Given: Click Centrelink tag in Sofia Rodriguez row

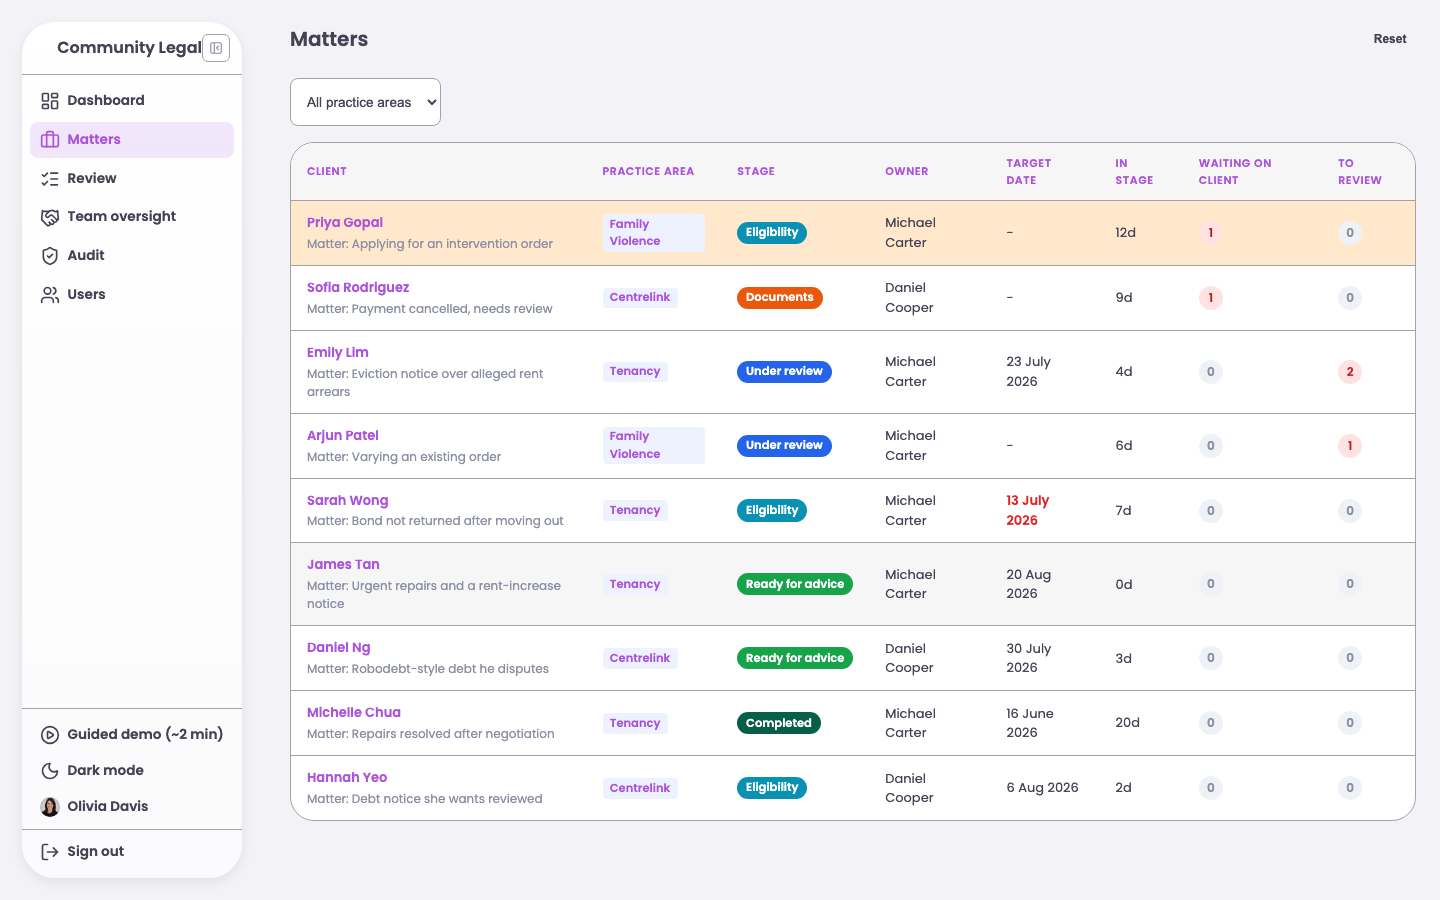Looking at the screenshot, I should pyautogui.click(x=640, y=298).
